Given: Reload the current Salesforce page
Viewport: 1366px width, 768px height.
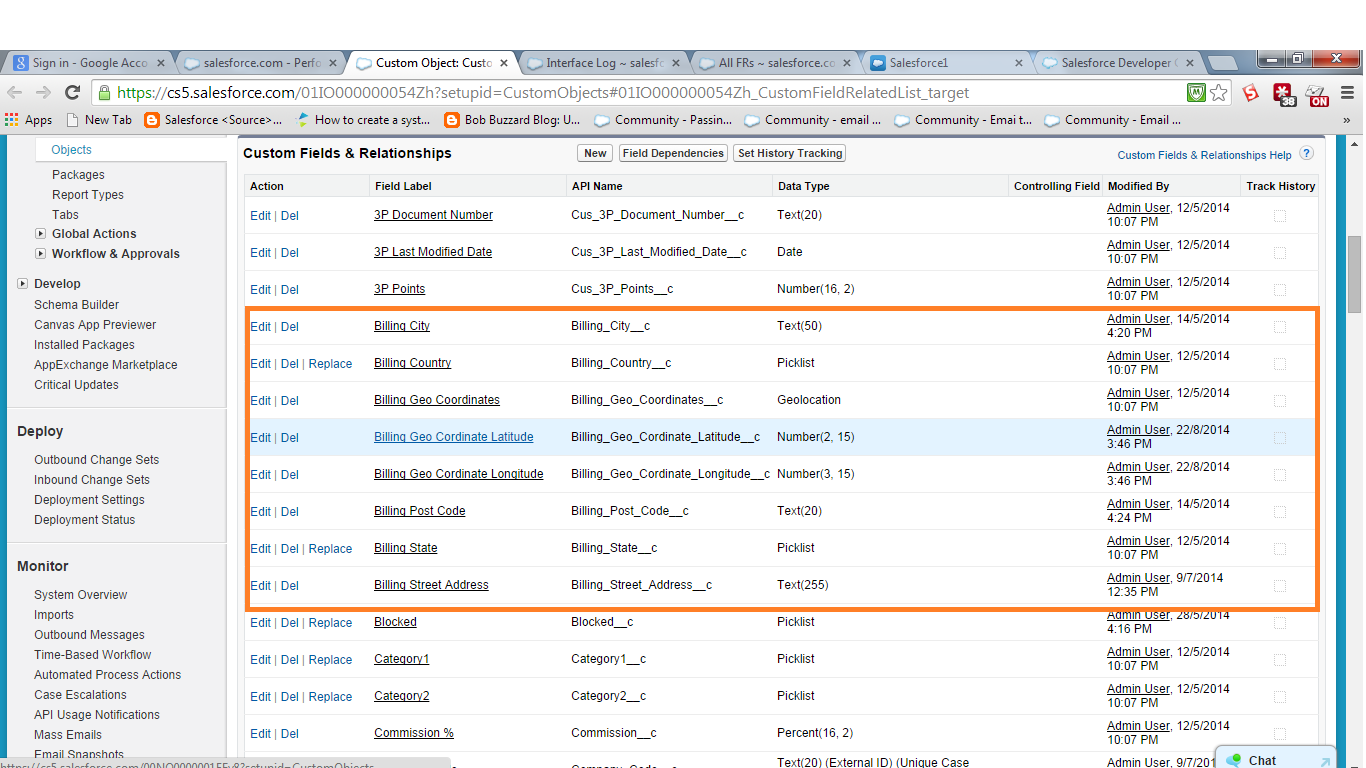Looking at the screenshot, I should (72, 93).
